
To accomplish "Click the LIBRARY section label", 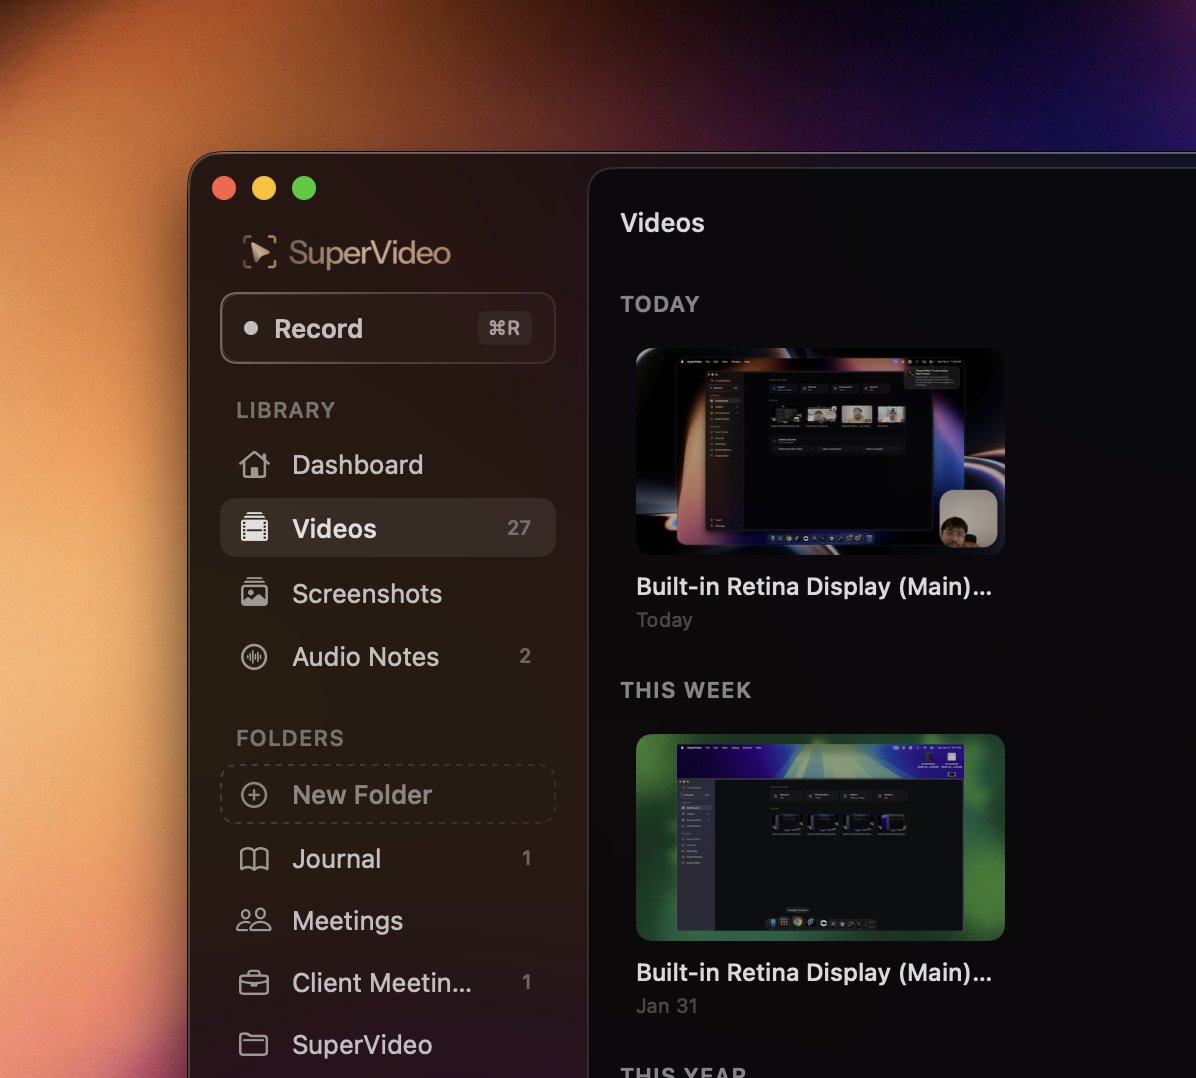I will pyautogui.click(x=285, y=410).
